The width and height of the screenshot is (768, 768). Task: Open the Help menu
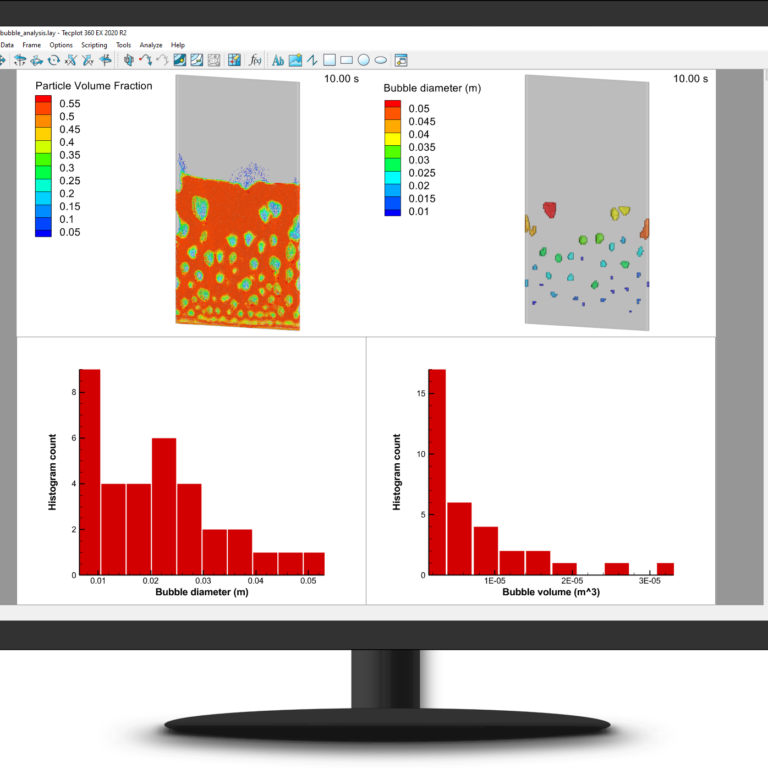tap(178, 45)
